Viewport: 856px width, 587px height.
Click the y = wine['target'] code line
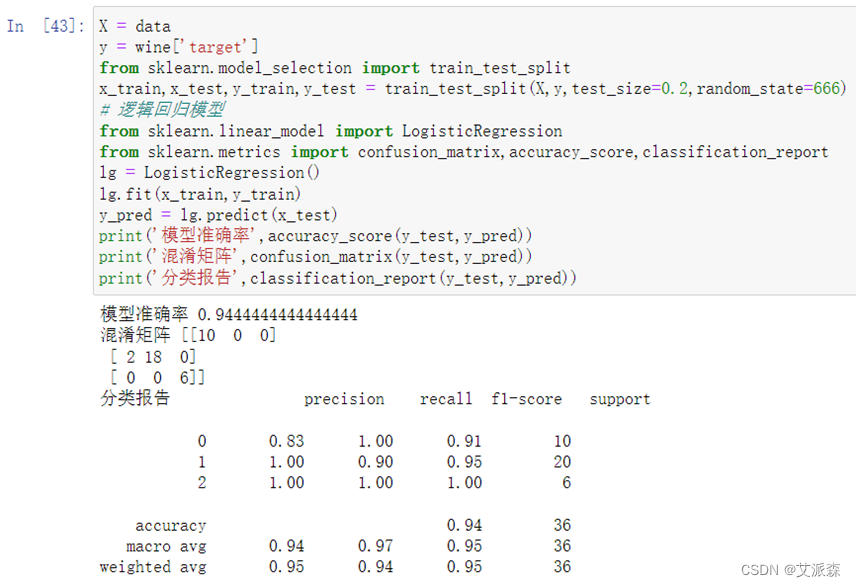point(179,47)
